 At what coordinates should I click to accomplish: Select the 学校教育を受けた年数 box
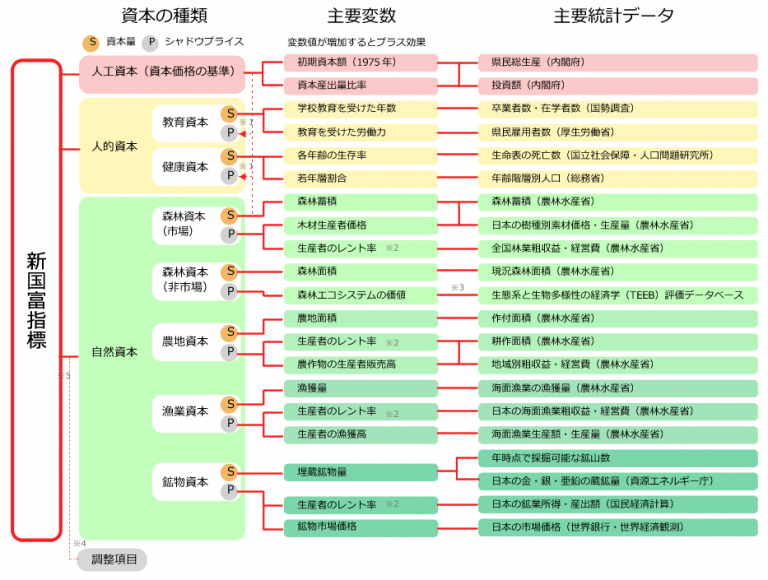pyautogui.click(x=361, y=109)
